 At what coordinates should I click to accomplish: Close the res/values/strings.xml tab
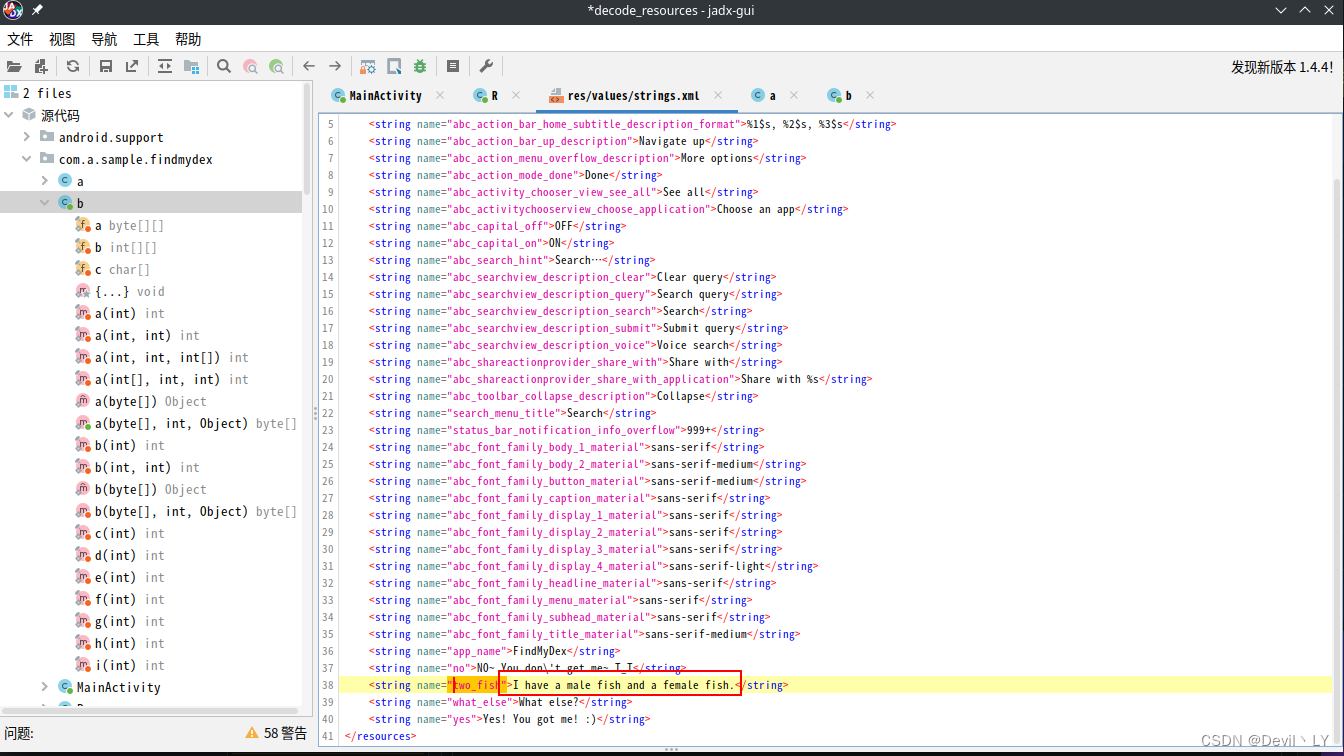pyautogui.click(x=718, y=95)
